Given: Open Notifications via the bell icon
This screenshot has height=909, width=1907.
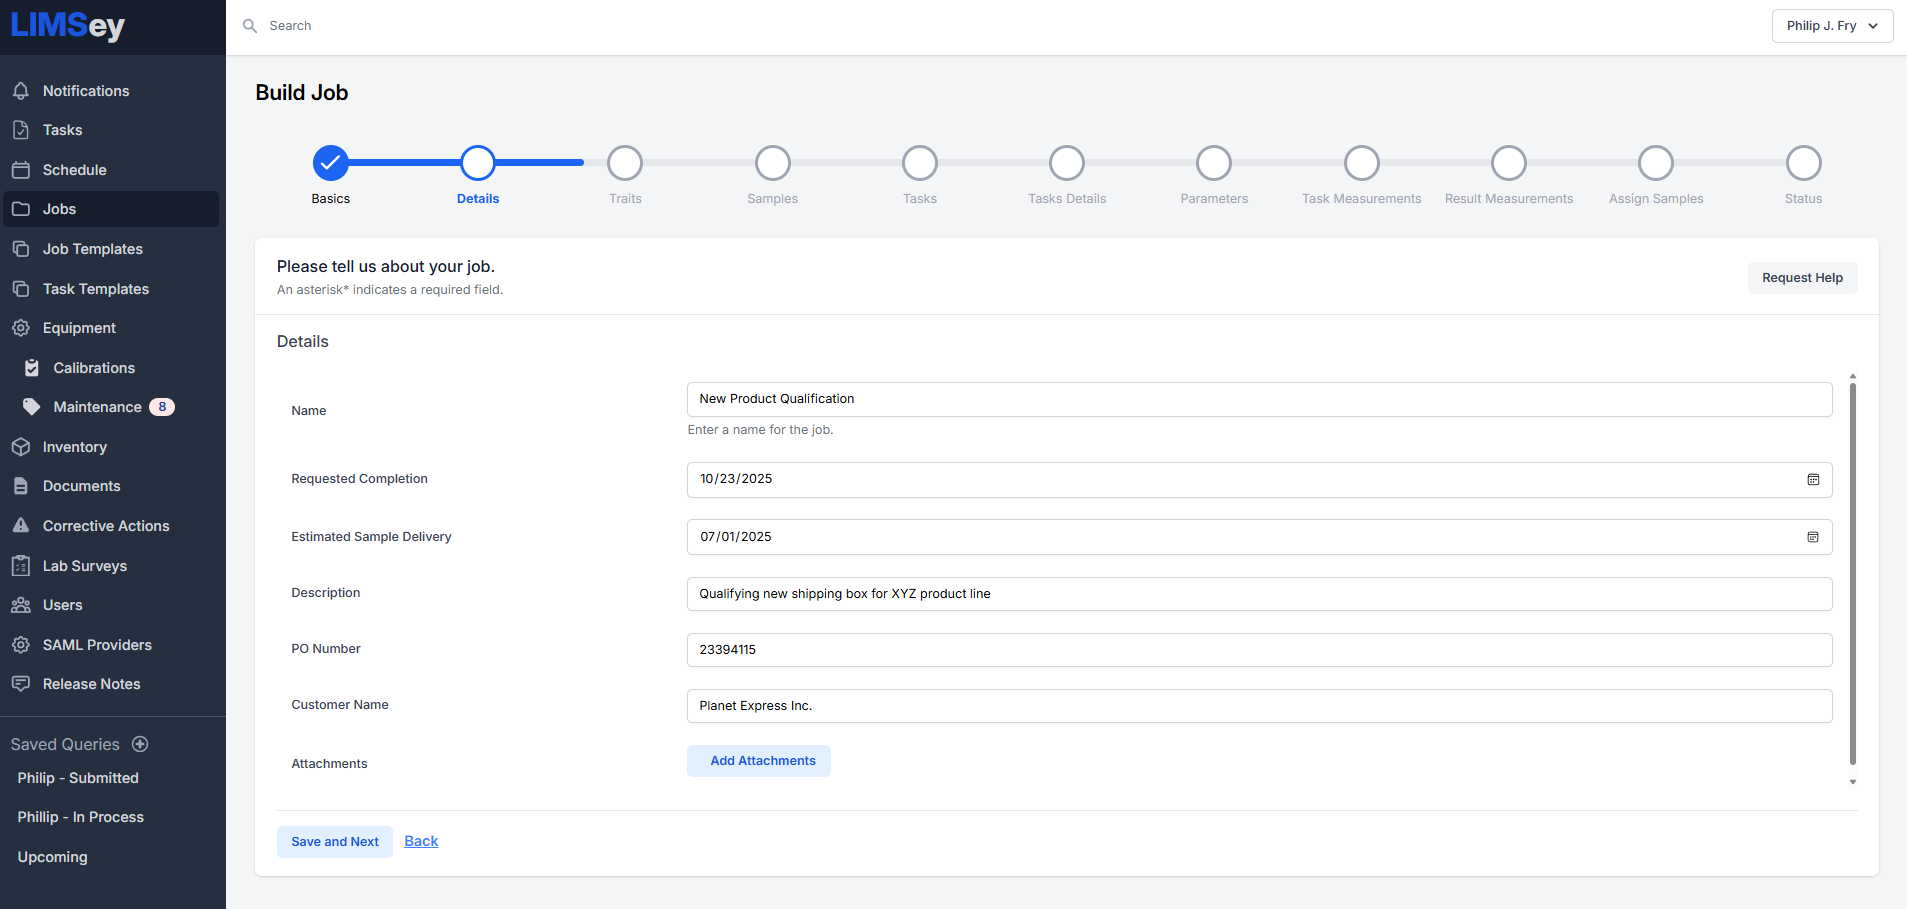Looking at the screenshot, I should click(21, 91).
